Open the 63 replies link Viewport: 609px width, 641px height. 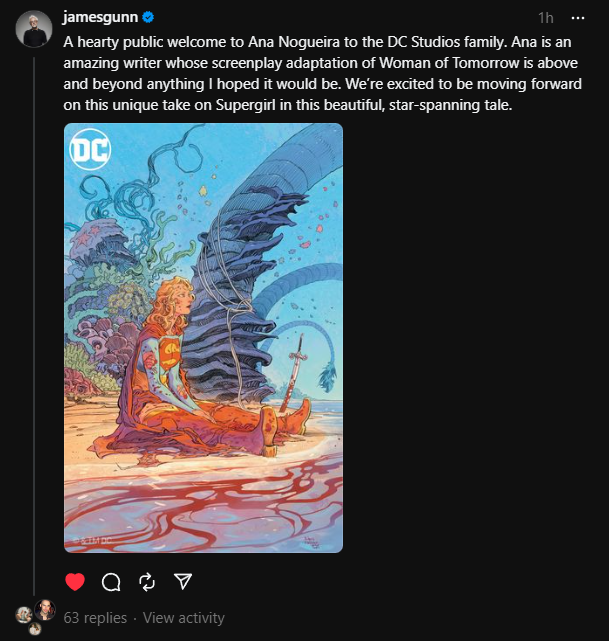(x=95, y=618)
